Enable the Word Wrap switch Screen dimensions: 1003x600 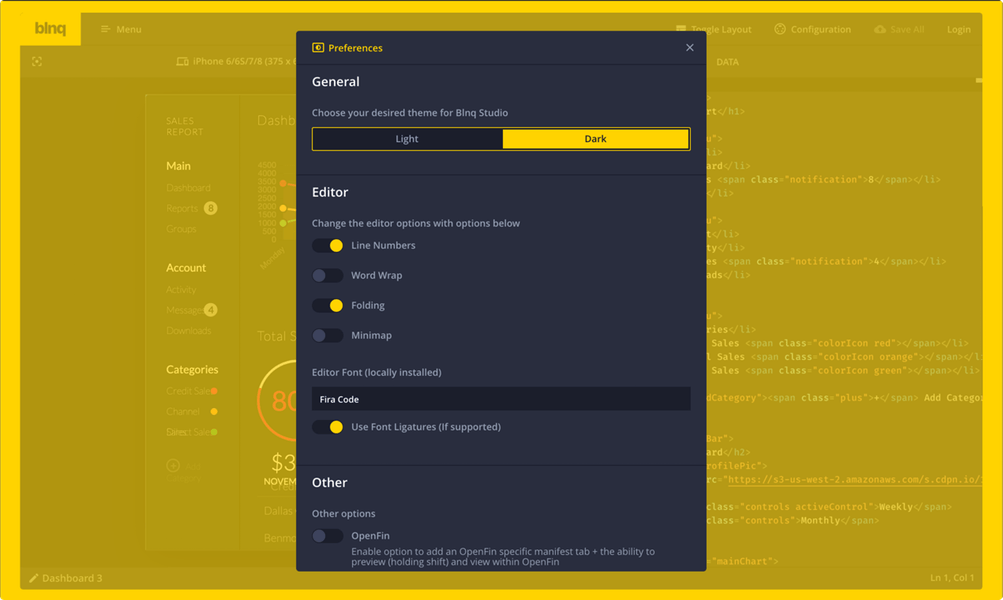(328, 276)
